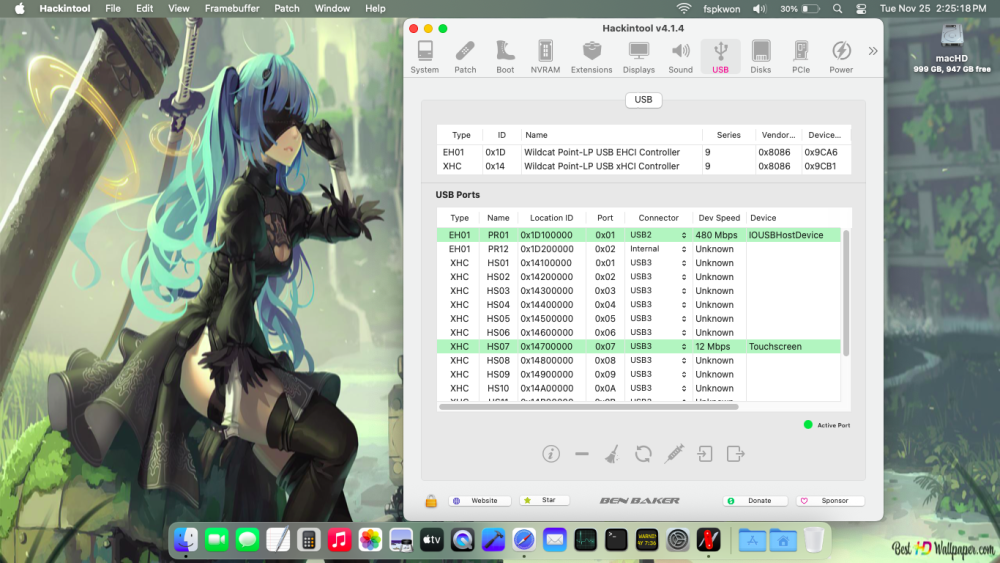The image size is (1000, 563).
Task: Open the Patch menu in menu bar
Action: click(286, 8)
